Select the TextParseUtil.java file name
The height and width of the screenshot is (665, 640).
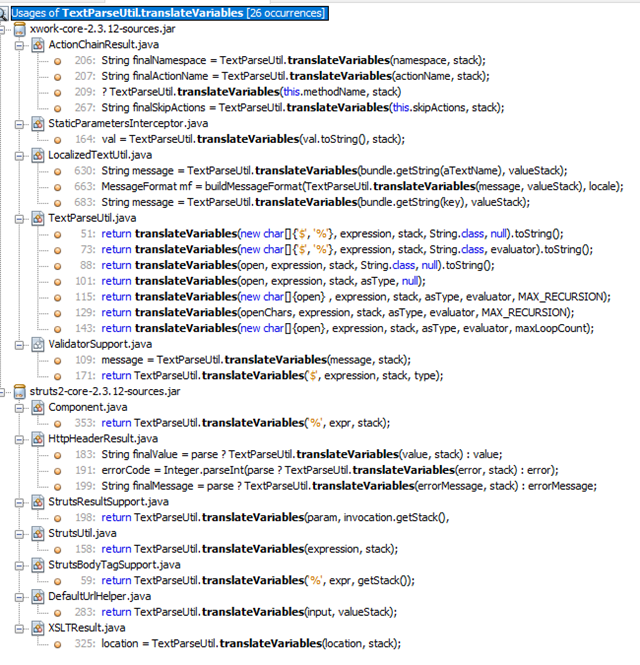[x=92, y=218]
